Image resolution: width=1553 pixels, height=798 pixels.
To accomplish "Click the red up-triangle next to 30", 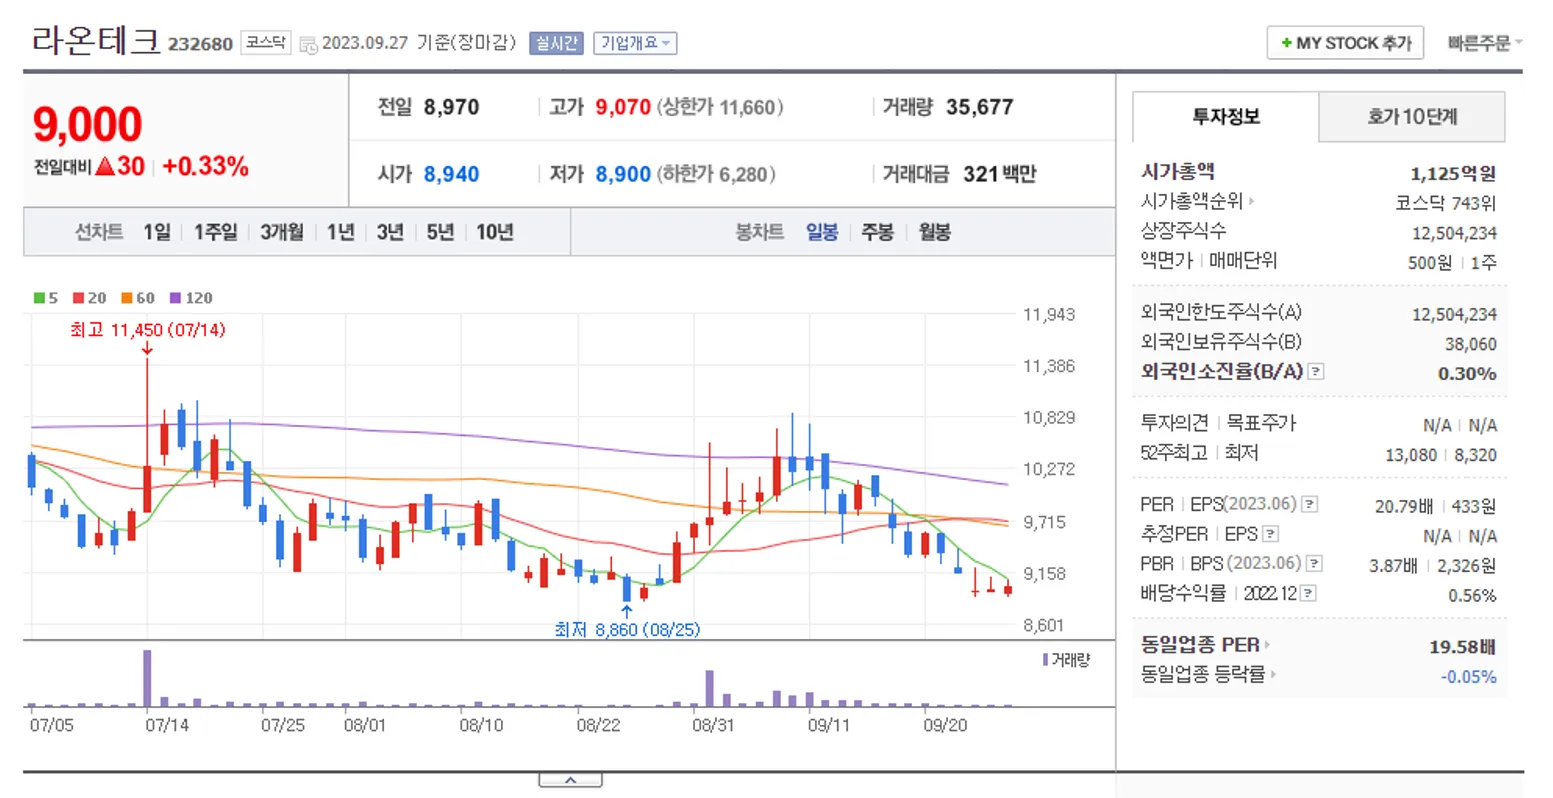I will [x=104, y=166].
